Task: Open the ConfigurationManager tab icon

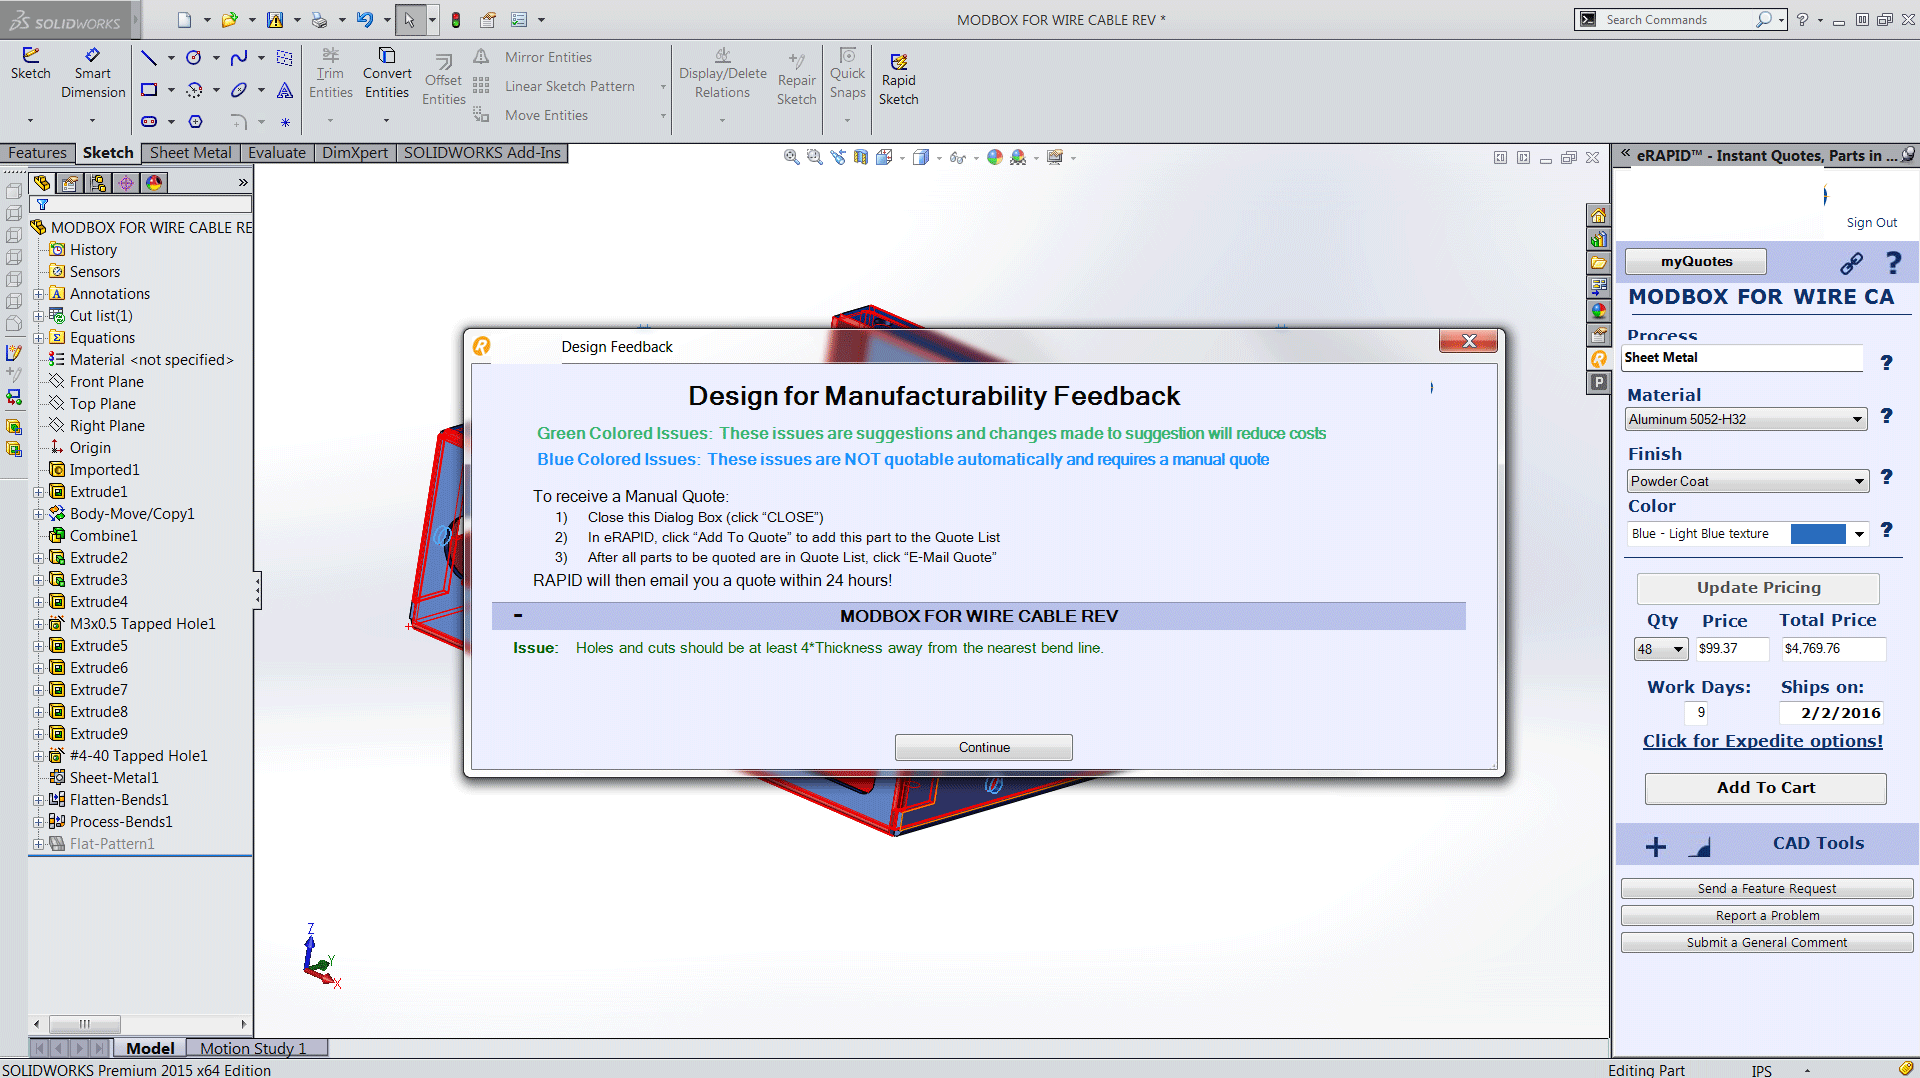Action: coord(98,183)
